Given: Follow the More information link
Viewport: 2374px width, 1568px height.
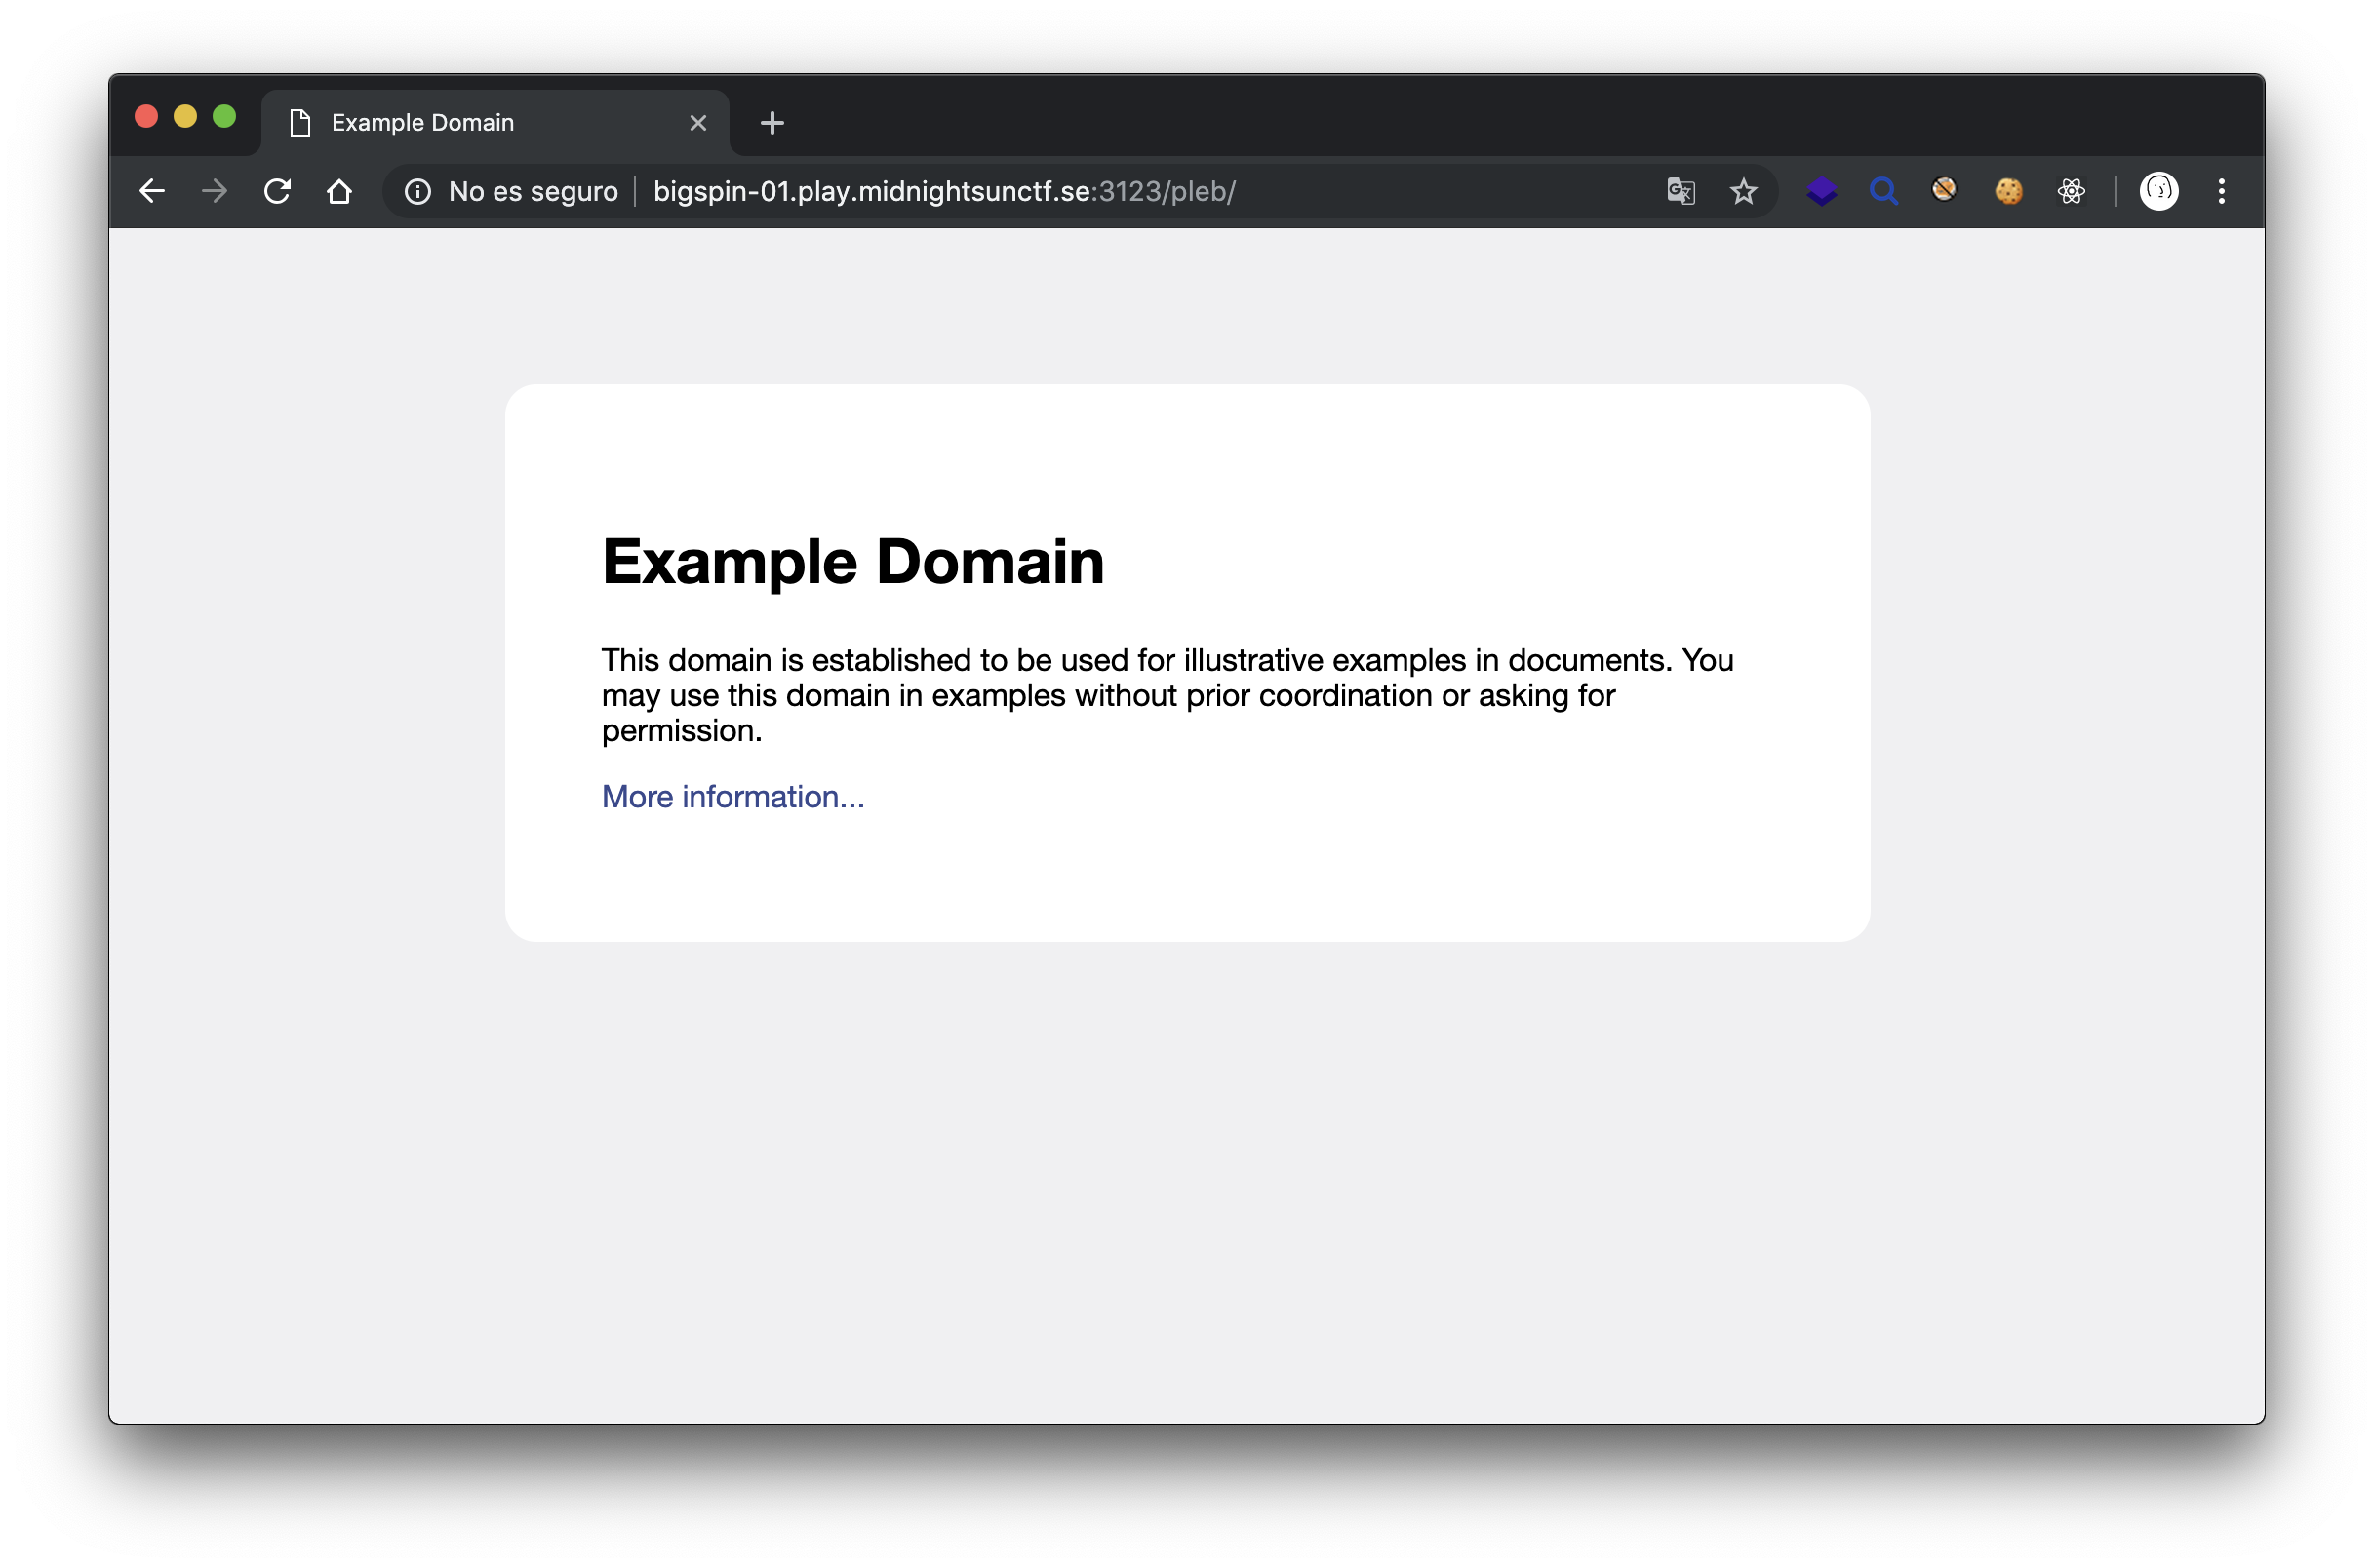Looking at the screenshot, I should 732,797.
